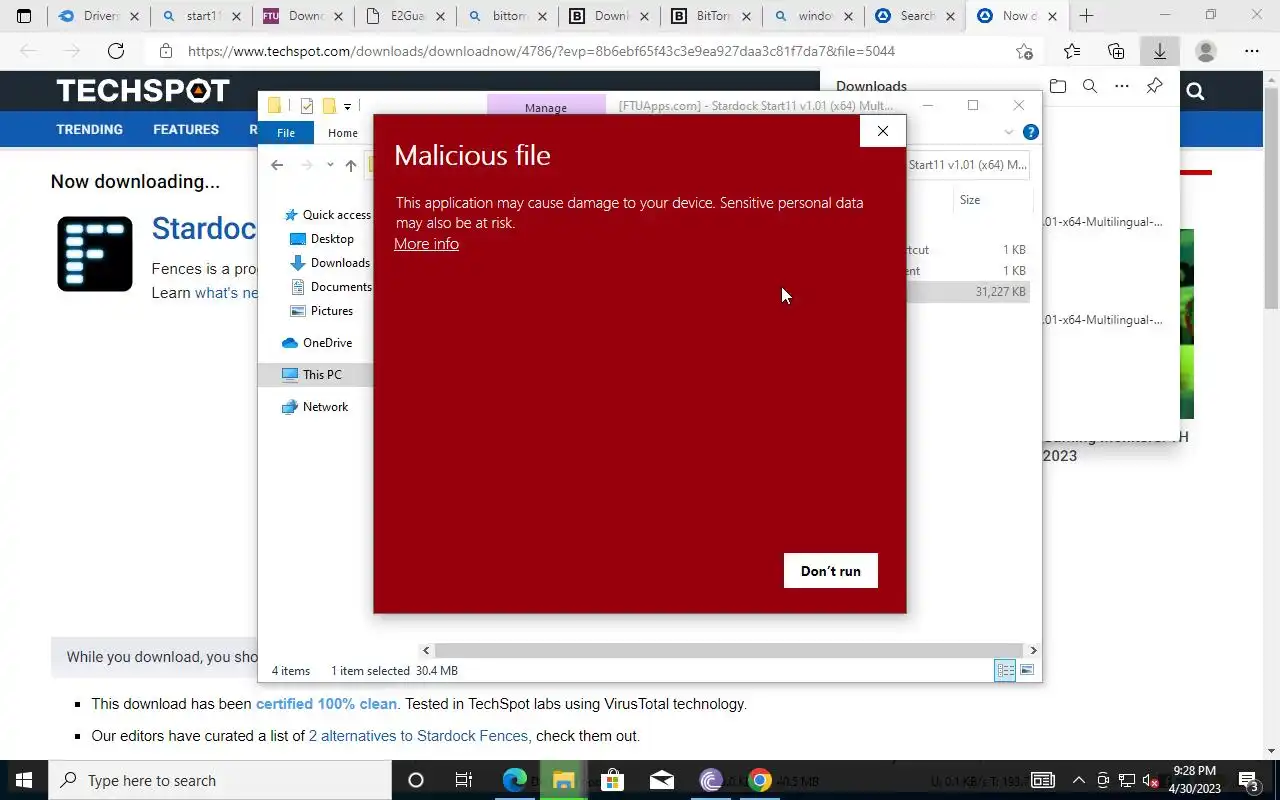Open the More info link in dialog

426,243
